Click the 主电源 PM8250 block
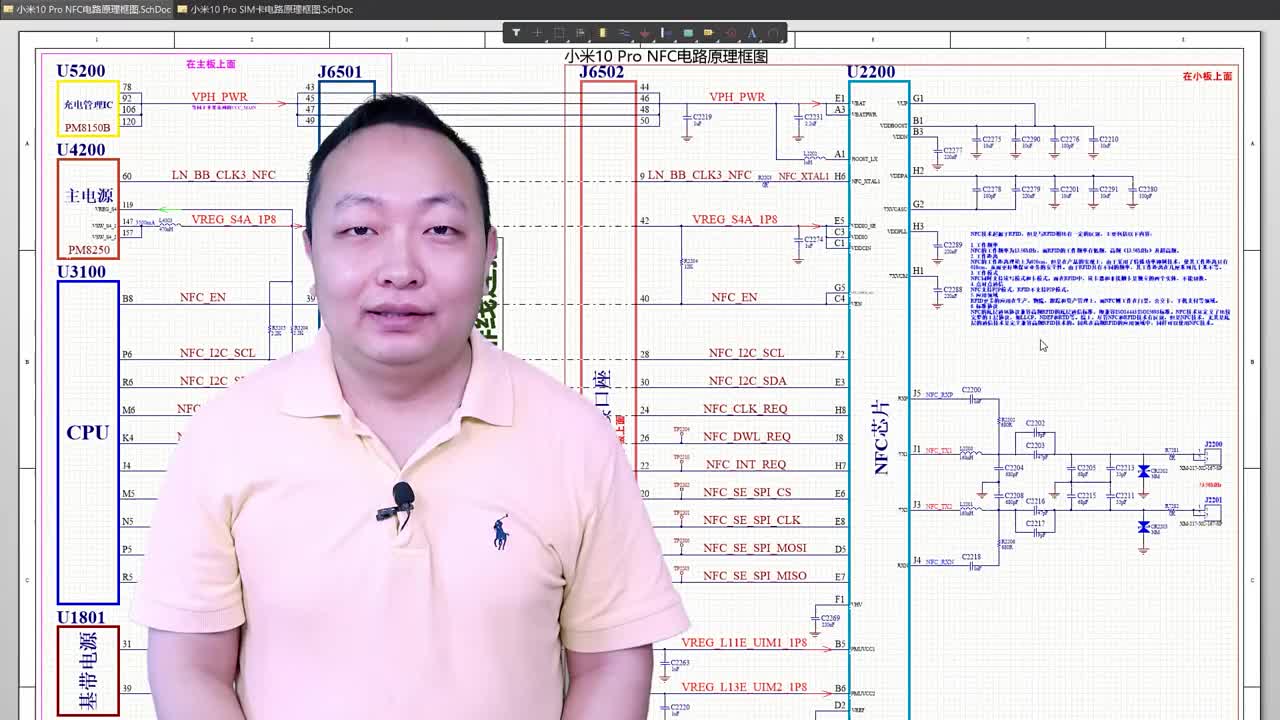This screenshot has width=1280, height=720. 88,209
